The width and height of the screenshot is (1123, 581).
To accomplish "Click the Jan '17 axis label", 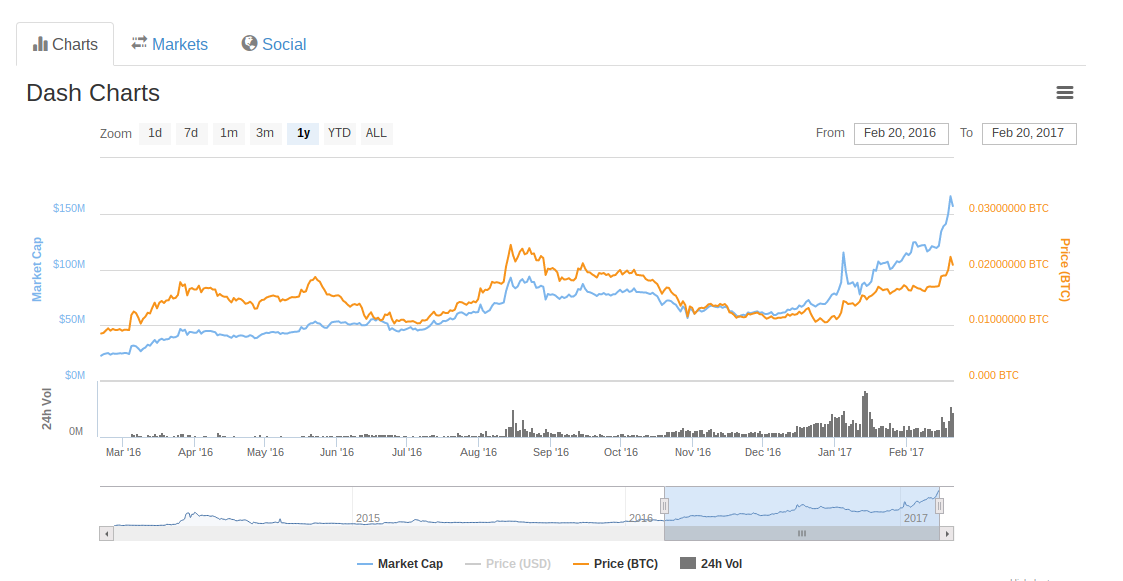I will 835,452.
